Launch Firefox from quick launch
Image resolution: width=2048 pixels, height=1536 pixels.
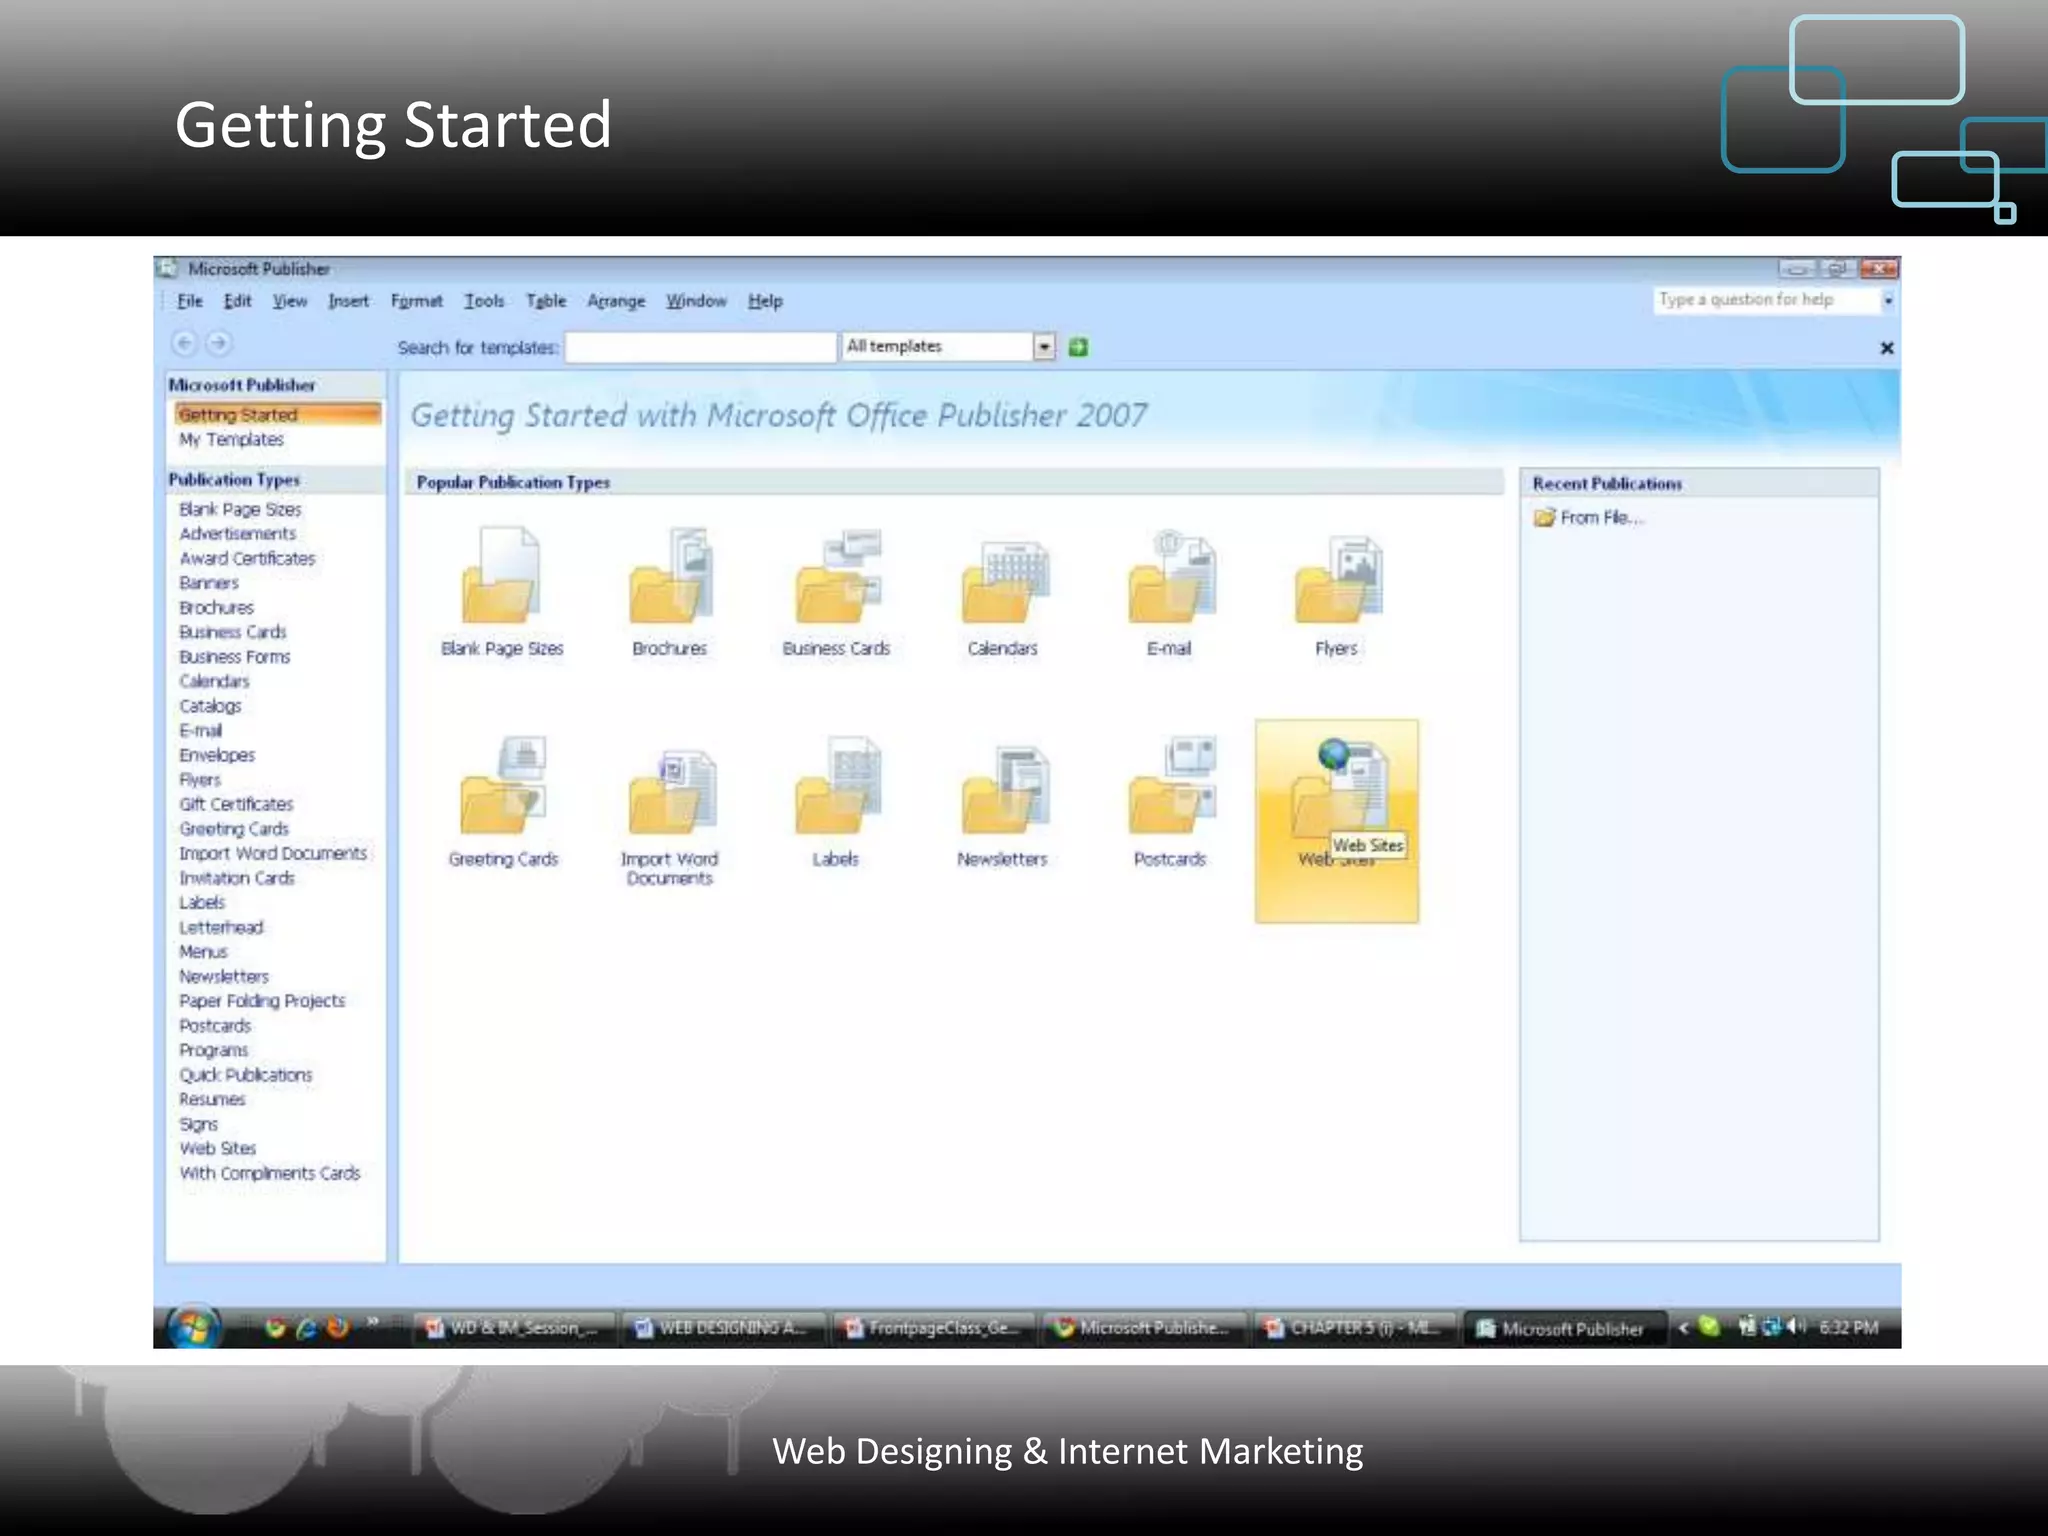[338, 1327]
